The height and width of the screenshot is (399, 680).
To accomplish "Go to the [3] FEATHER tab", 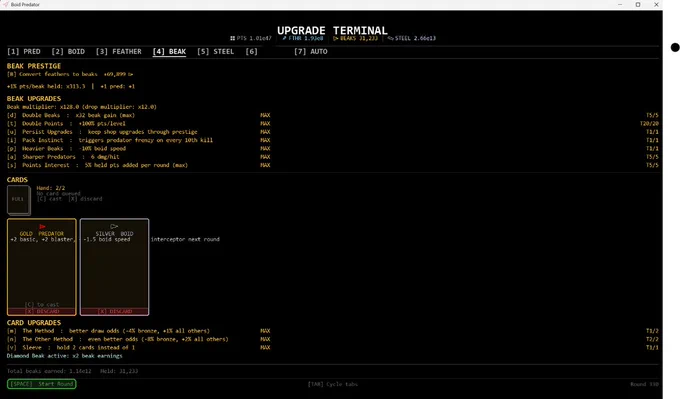I will [119, 52].
